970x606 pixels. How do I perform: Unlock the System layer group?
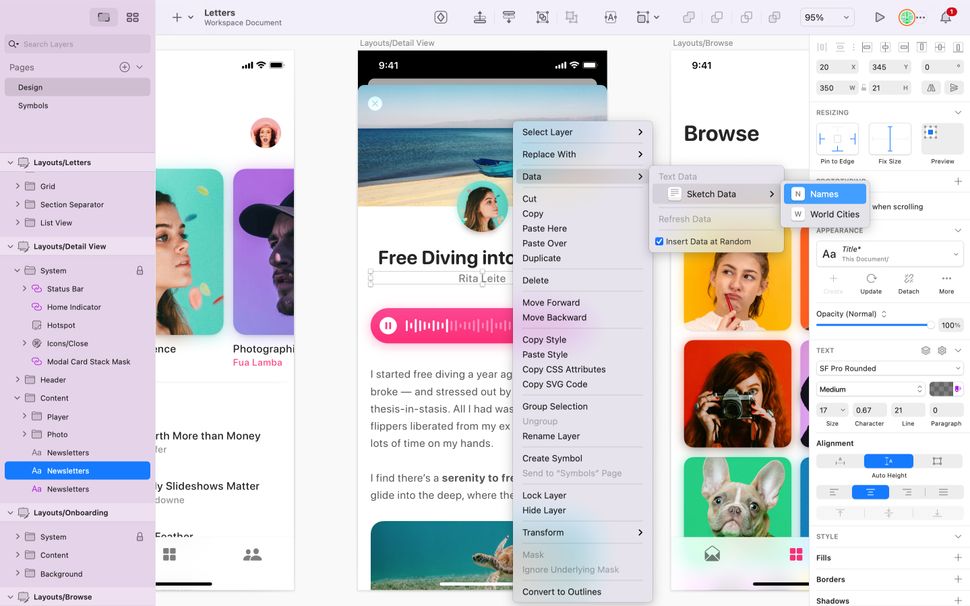tap(139, 270)
